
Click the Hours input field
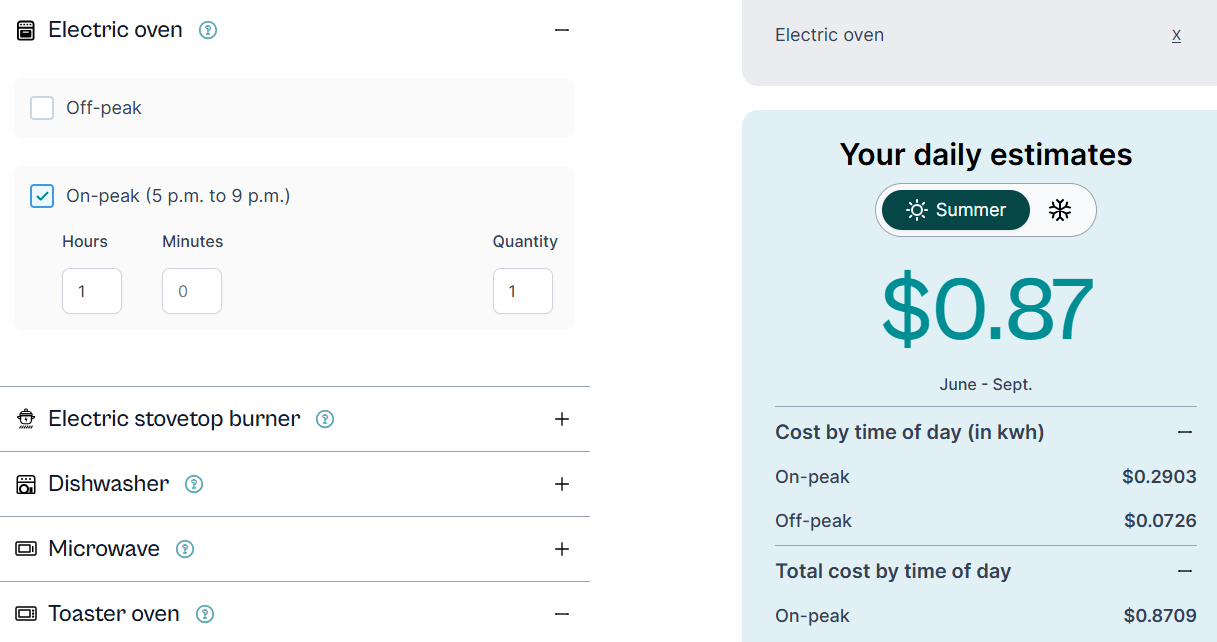point(92,291)
